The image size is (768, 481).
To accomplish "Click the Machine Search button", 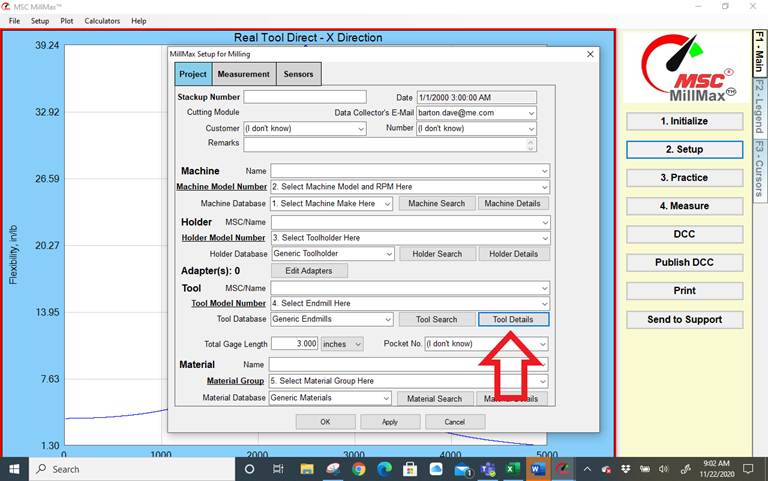I will 436,203.
